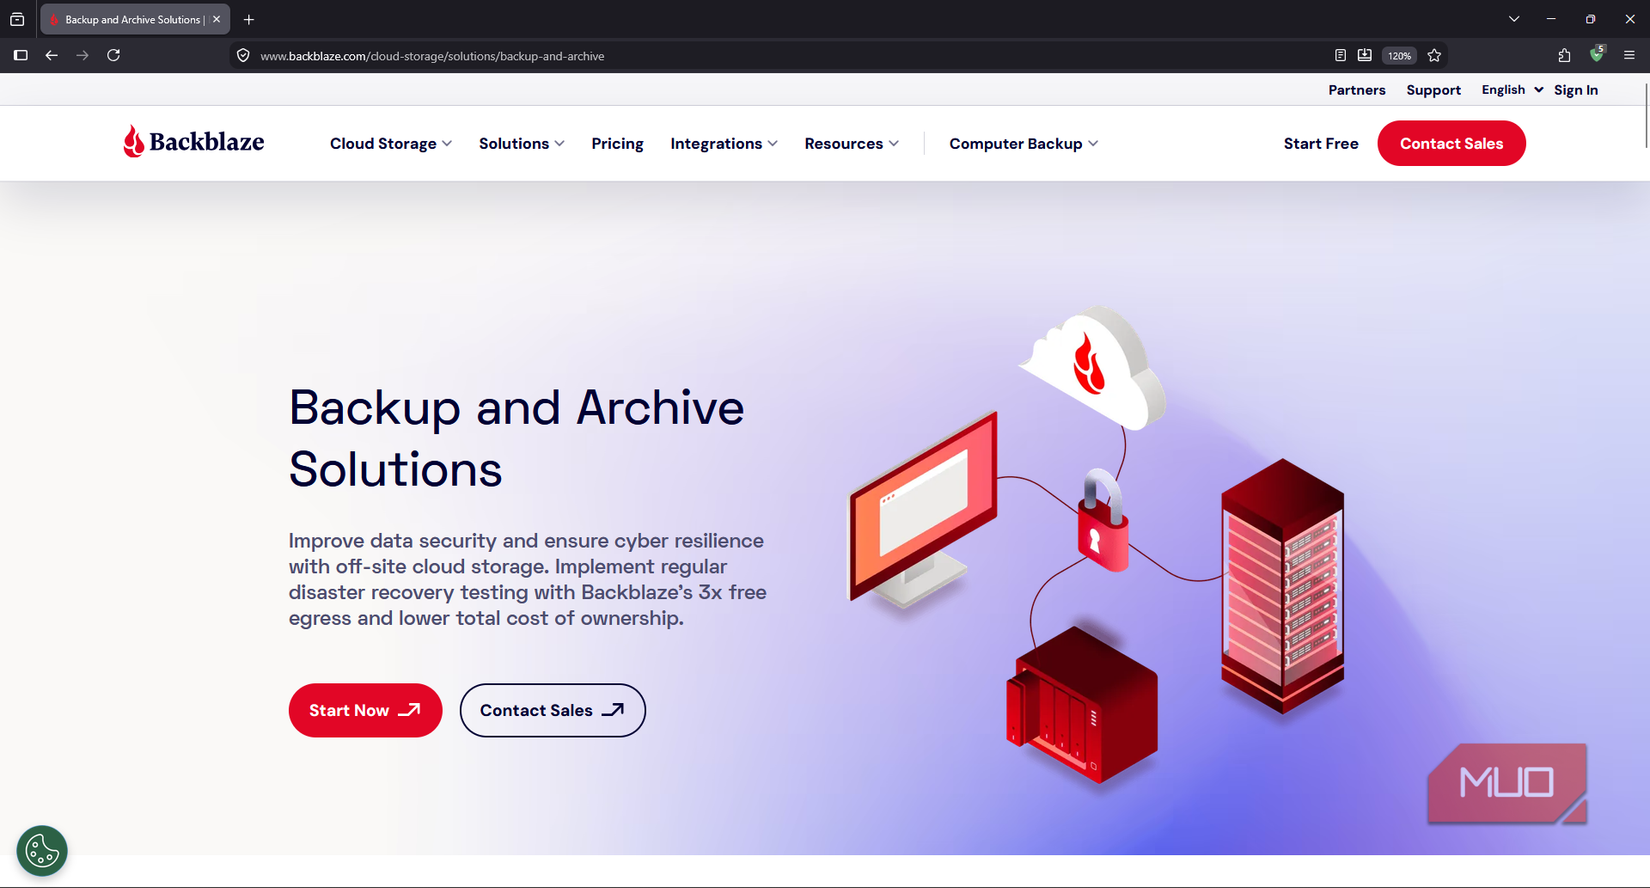Open cookie preferences icon
Image resolution: width=1650 pixels, height=888 pixels.
pyautogui.click(x=42, y=851)
